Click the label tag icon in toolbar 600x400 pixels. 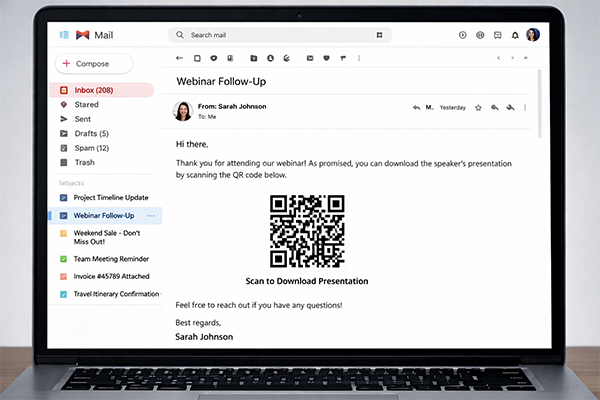coord(343,58)
